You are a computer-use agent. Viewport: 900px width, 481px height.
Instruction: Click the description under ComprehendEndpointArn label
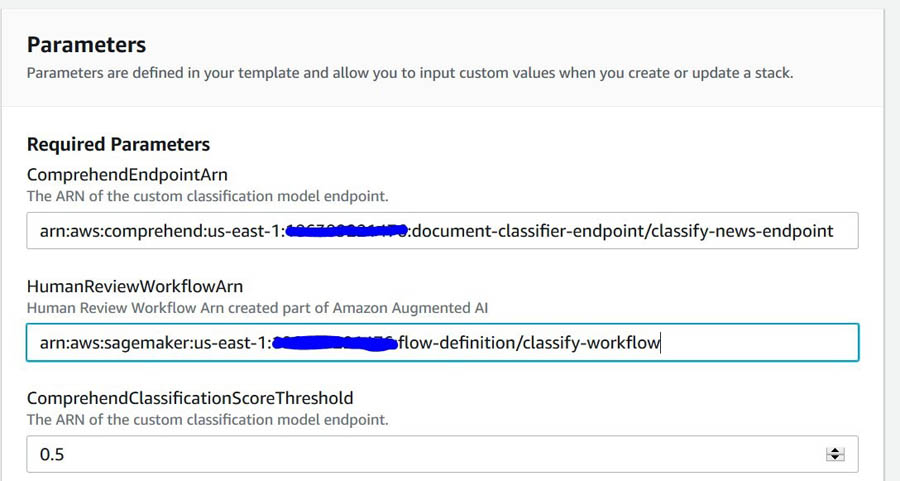[x=208, y=196]
